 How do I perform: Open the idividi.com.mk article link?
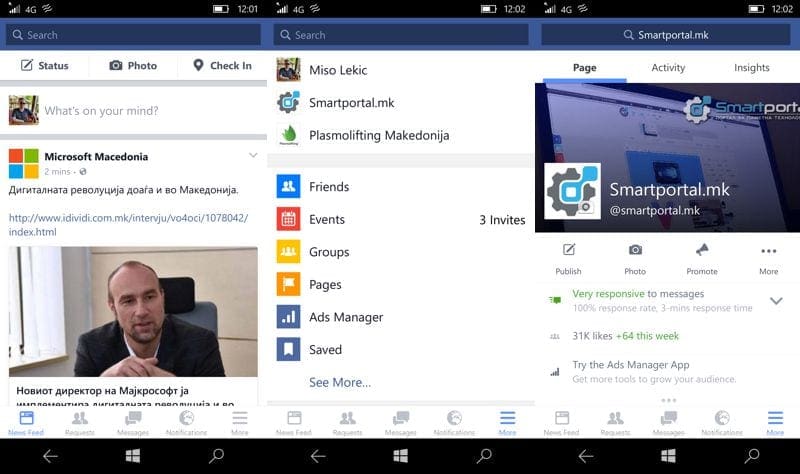tap(128, 224)
